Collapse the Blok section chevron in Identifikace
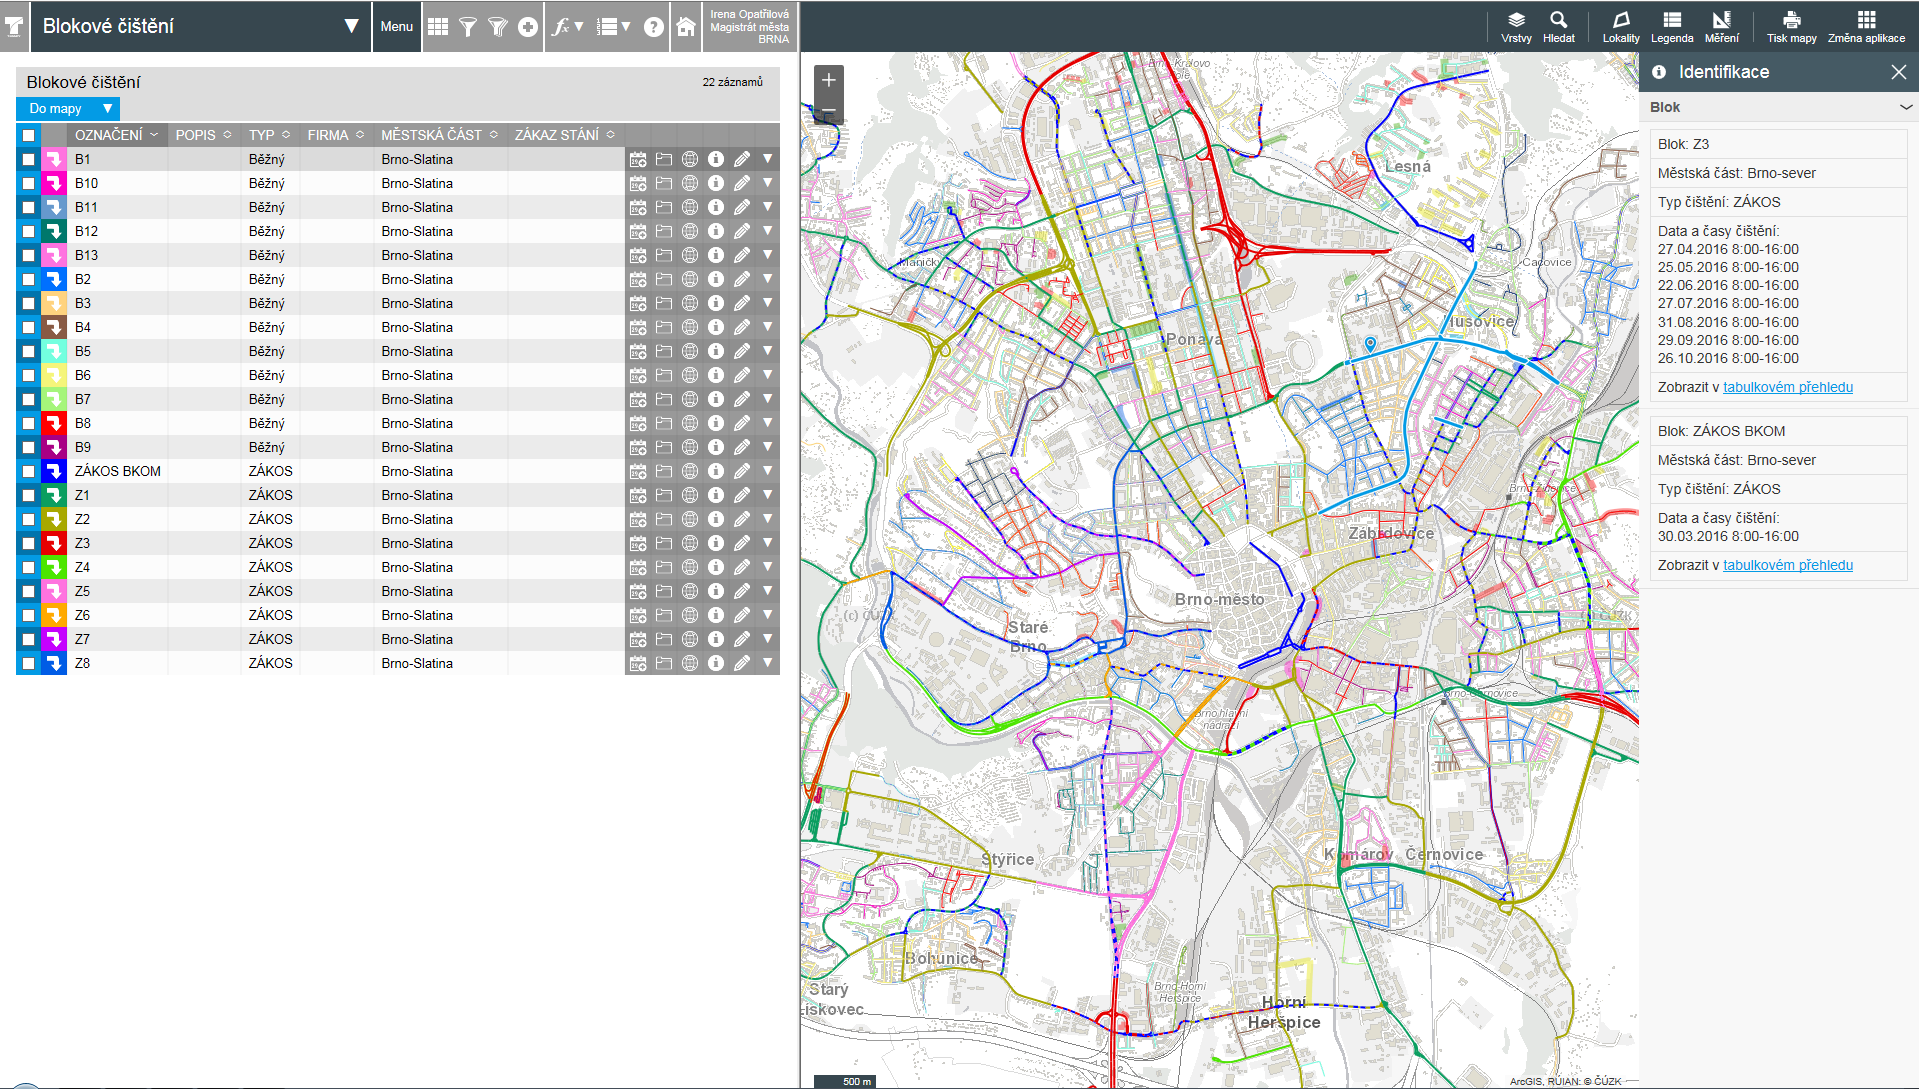Image resolution: width=1919 pixels, height=1089 pixels. tap(1906, 107)
